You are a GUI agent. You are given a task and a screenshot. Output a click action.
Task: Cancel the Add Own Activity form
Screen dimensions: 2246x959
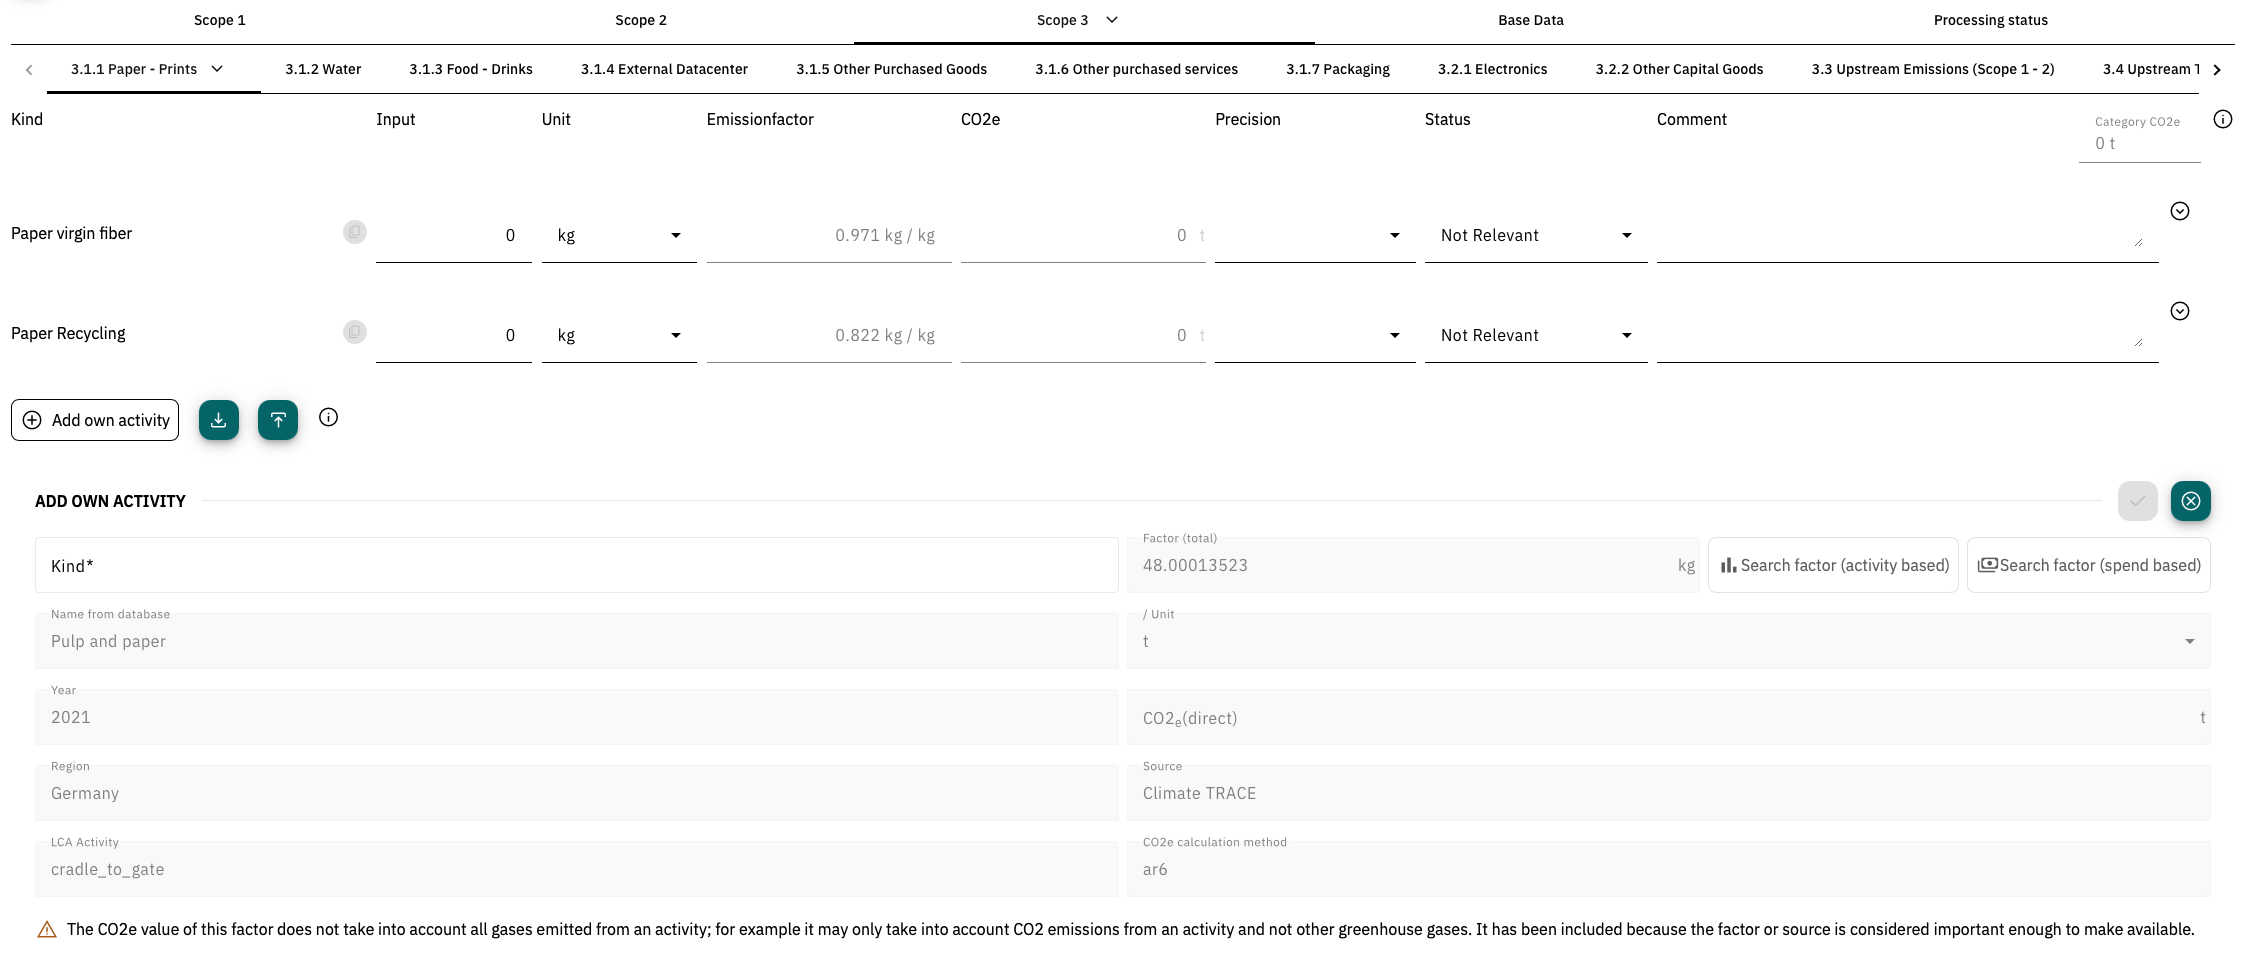pos(2190,501)
